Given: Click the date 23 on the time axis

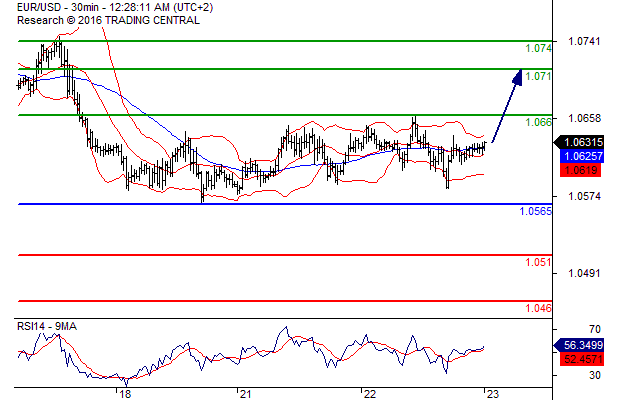Looking at the screenshot, I should pos(493,394).
